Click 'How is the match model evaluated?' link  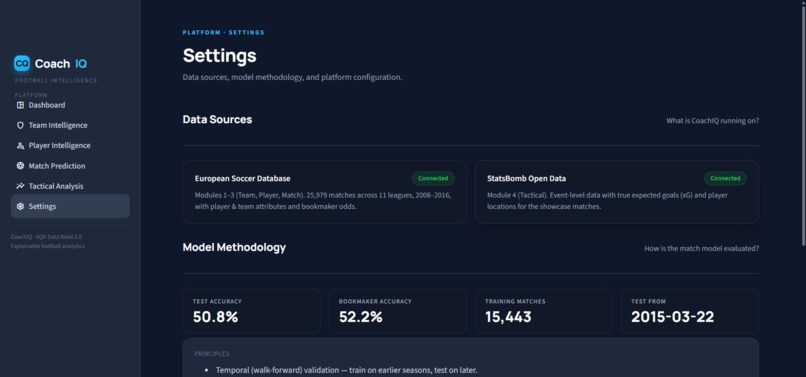pyautogui.click(x=702, y=248)
